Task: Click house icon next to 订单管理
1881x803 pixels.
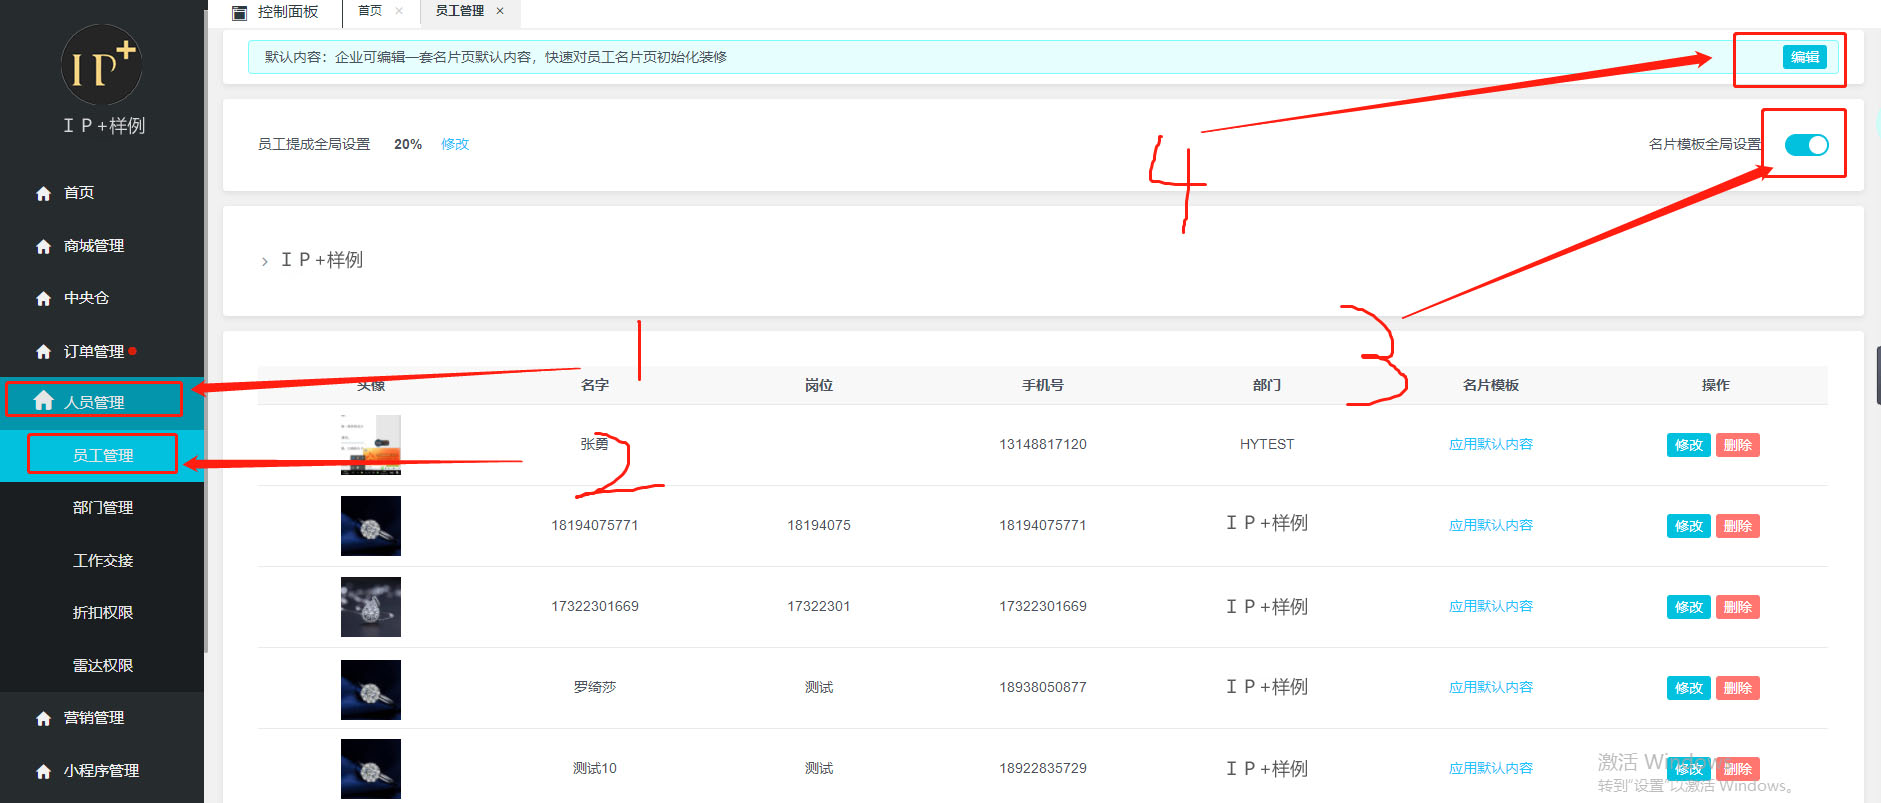Action: coord(43,352)
